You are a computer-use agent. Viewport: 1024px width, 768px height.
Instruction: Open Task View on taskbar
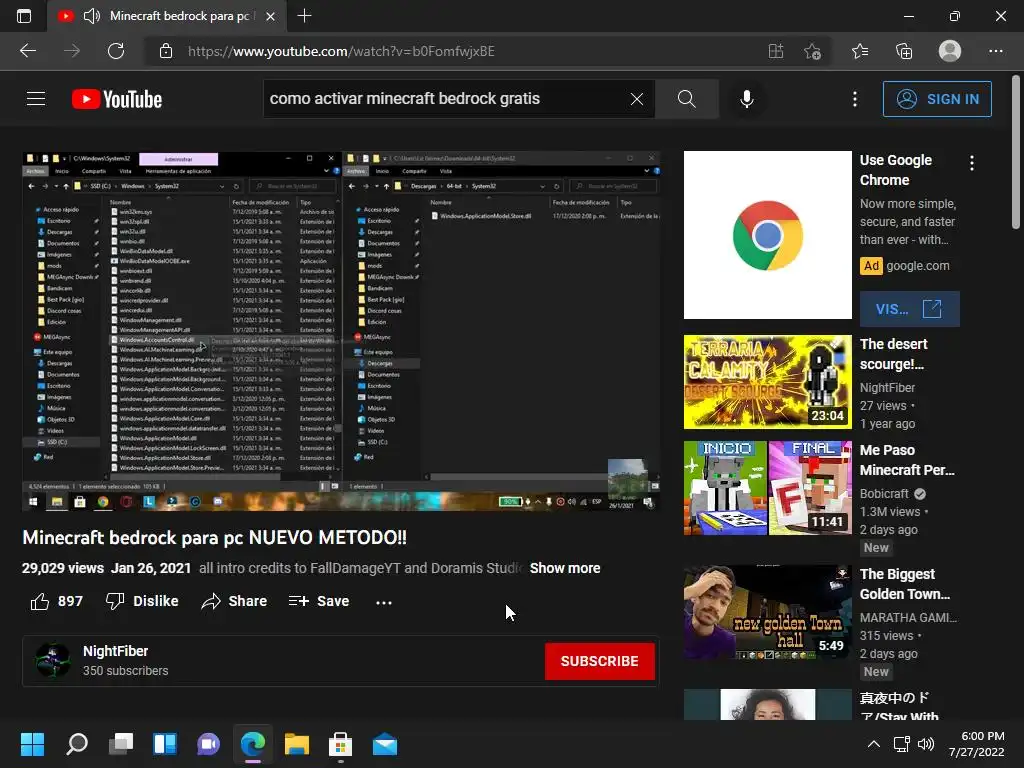coord(121,744)
